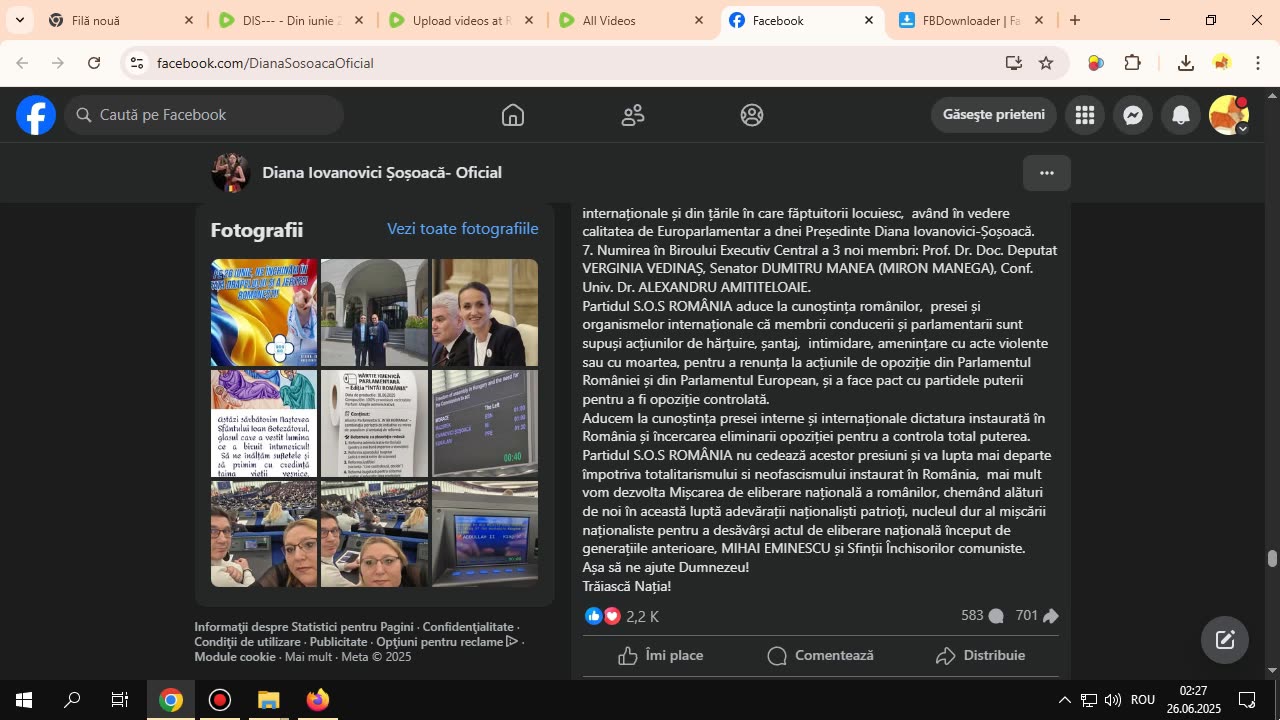Click in the Caută pe Facebook search box

(205, 115)
